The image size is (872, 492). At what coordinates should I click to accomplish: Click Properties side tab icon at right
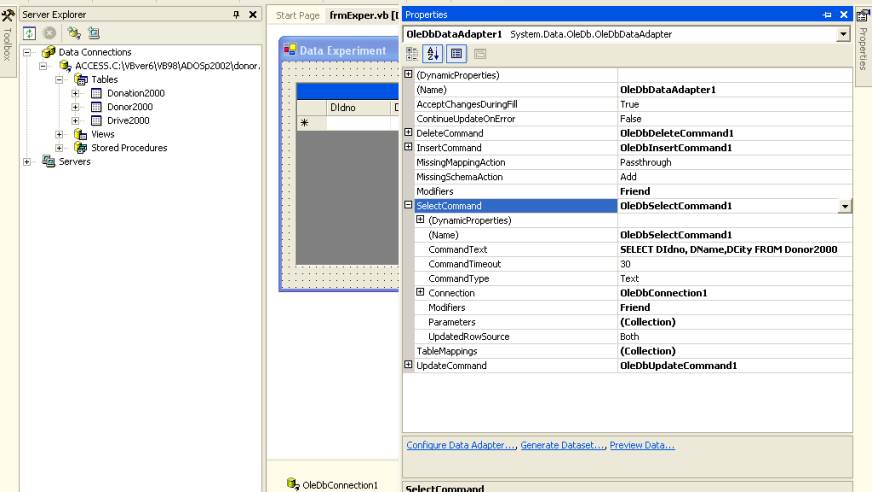863,15
